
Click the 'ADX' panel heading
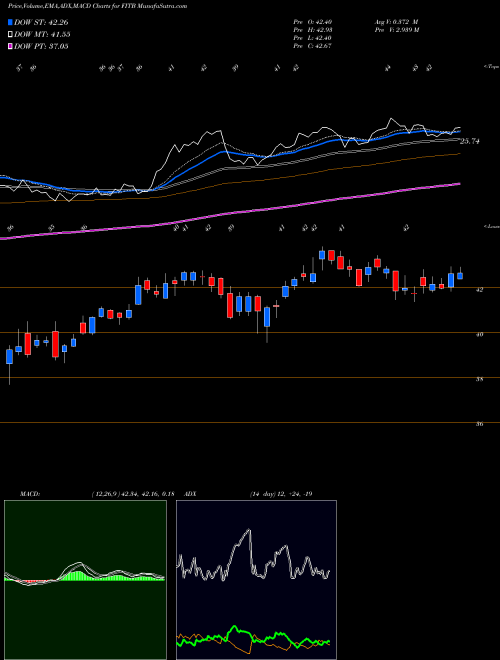[190, 494]
